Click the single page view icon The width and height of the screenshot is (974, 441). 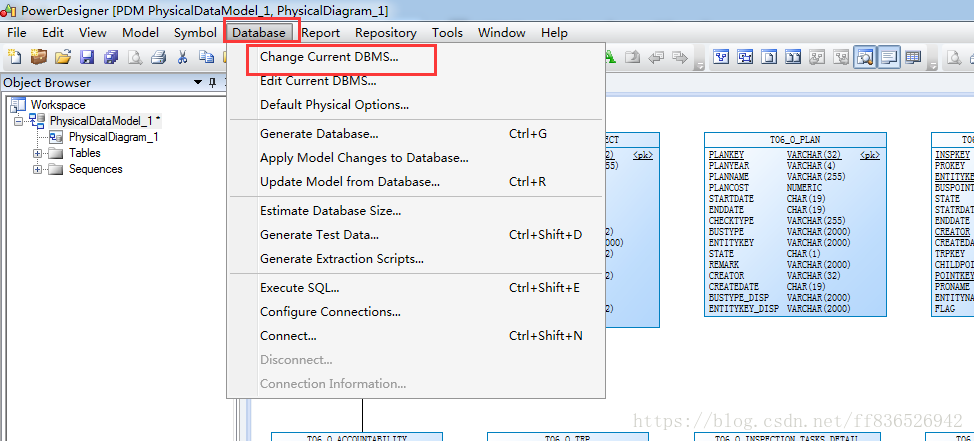point(769,57)
